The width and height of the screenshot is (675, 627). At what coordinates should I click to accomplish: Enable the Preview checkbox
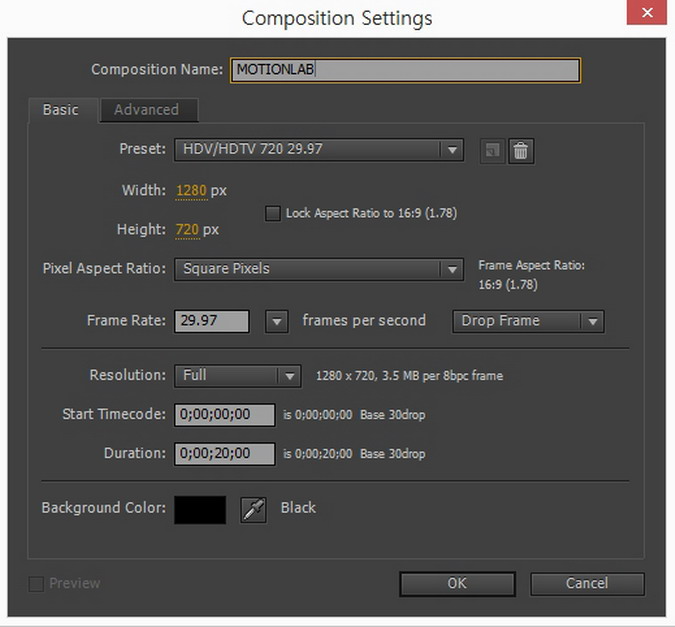pyautogui.click(x=36, y=584)
